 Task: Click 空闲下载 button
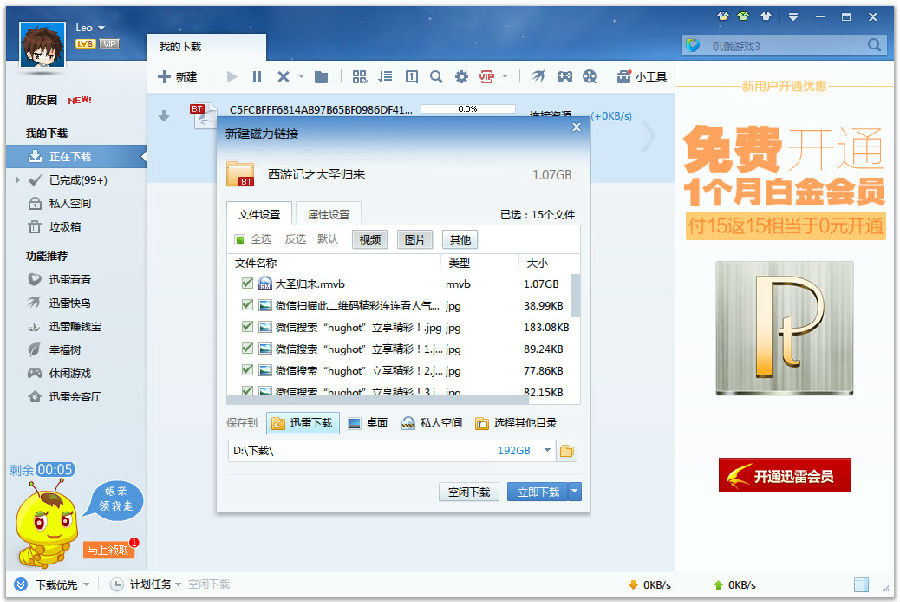click(x=469, y=492)
